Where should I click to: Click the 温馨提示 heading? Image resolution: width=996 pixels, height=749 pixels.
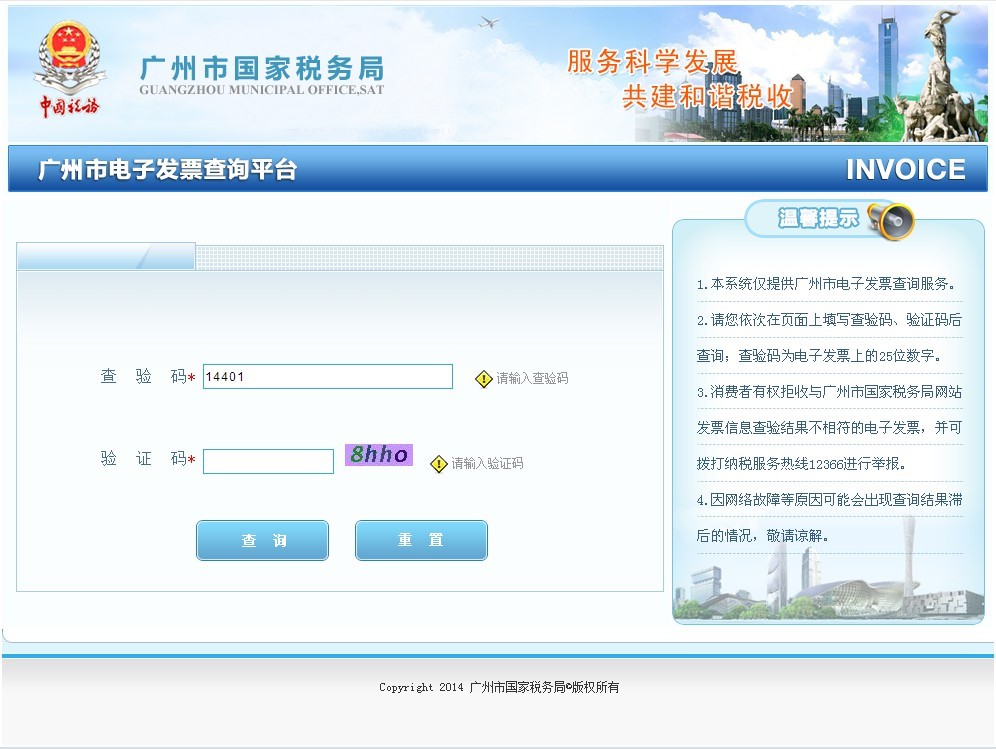tap(818, 218)
